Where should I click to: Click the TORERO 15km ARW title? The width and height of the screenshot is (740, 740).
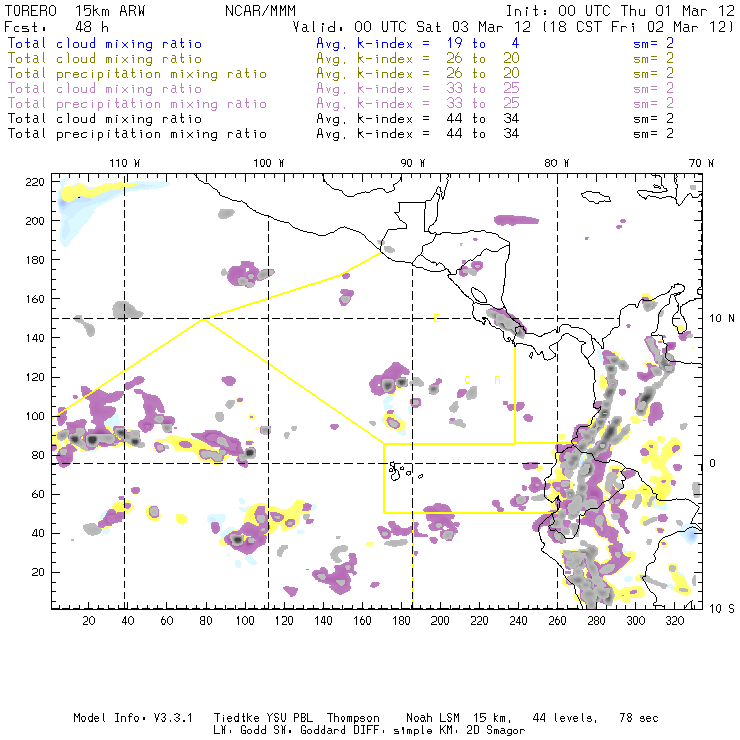coord(58,10)
